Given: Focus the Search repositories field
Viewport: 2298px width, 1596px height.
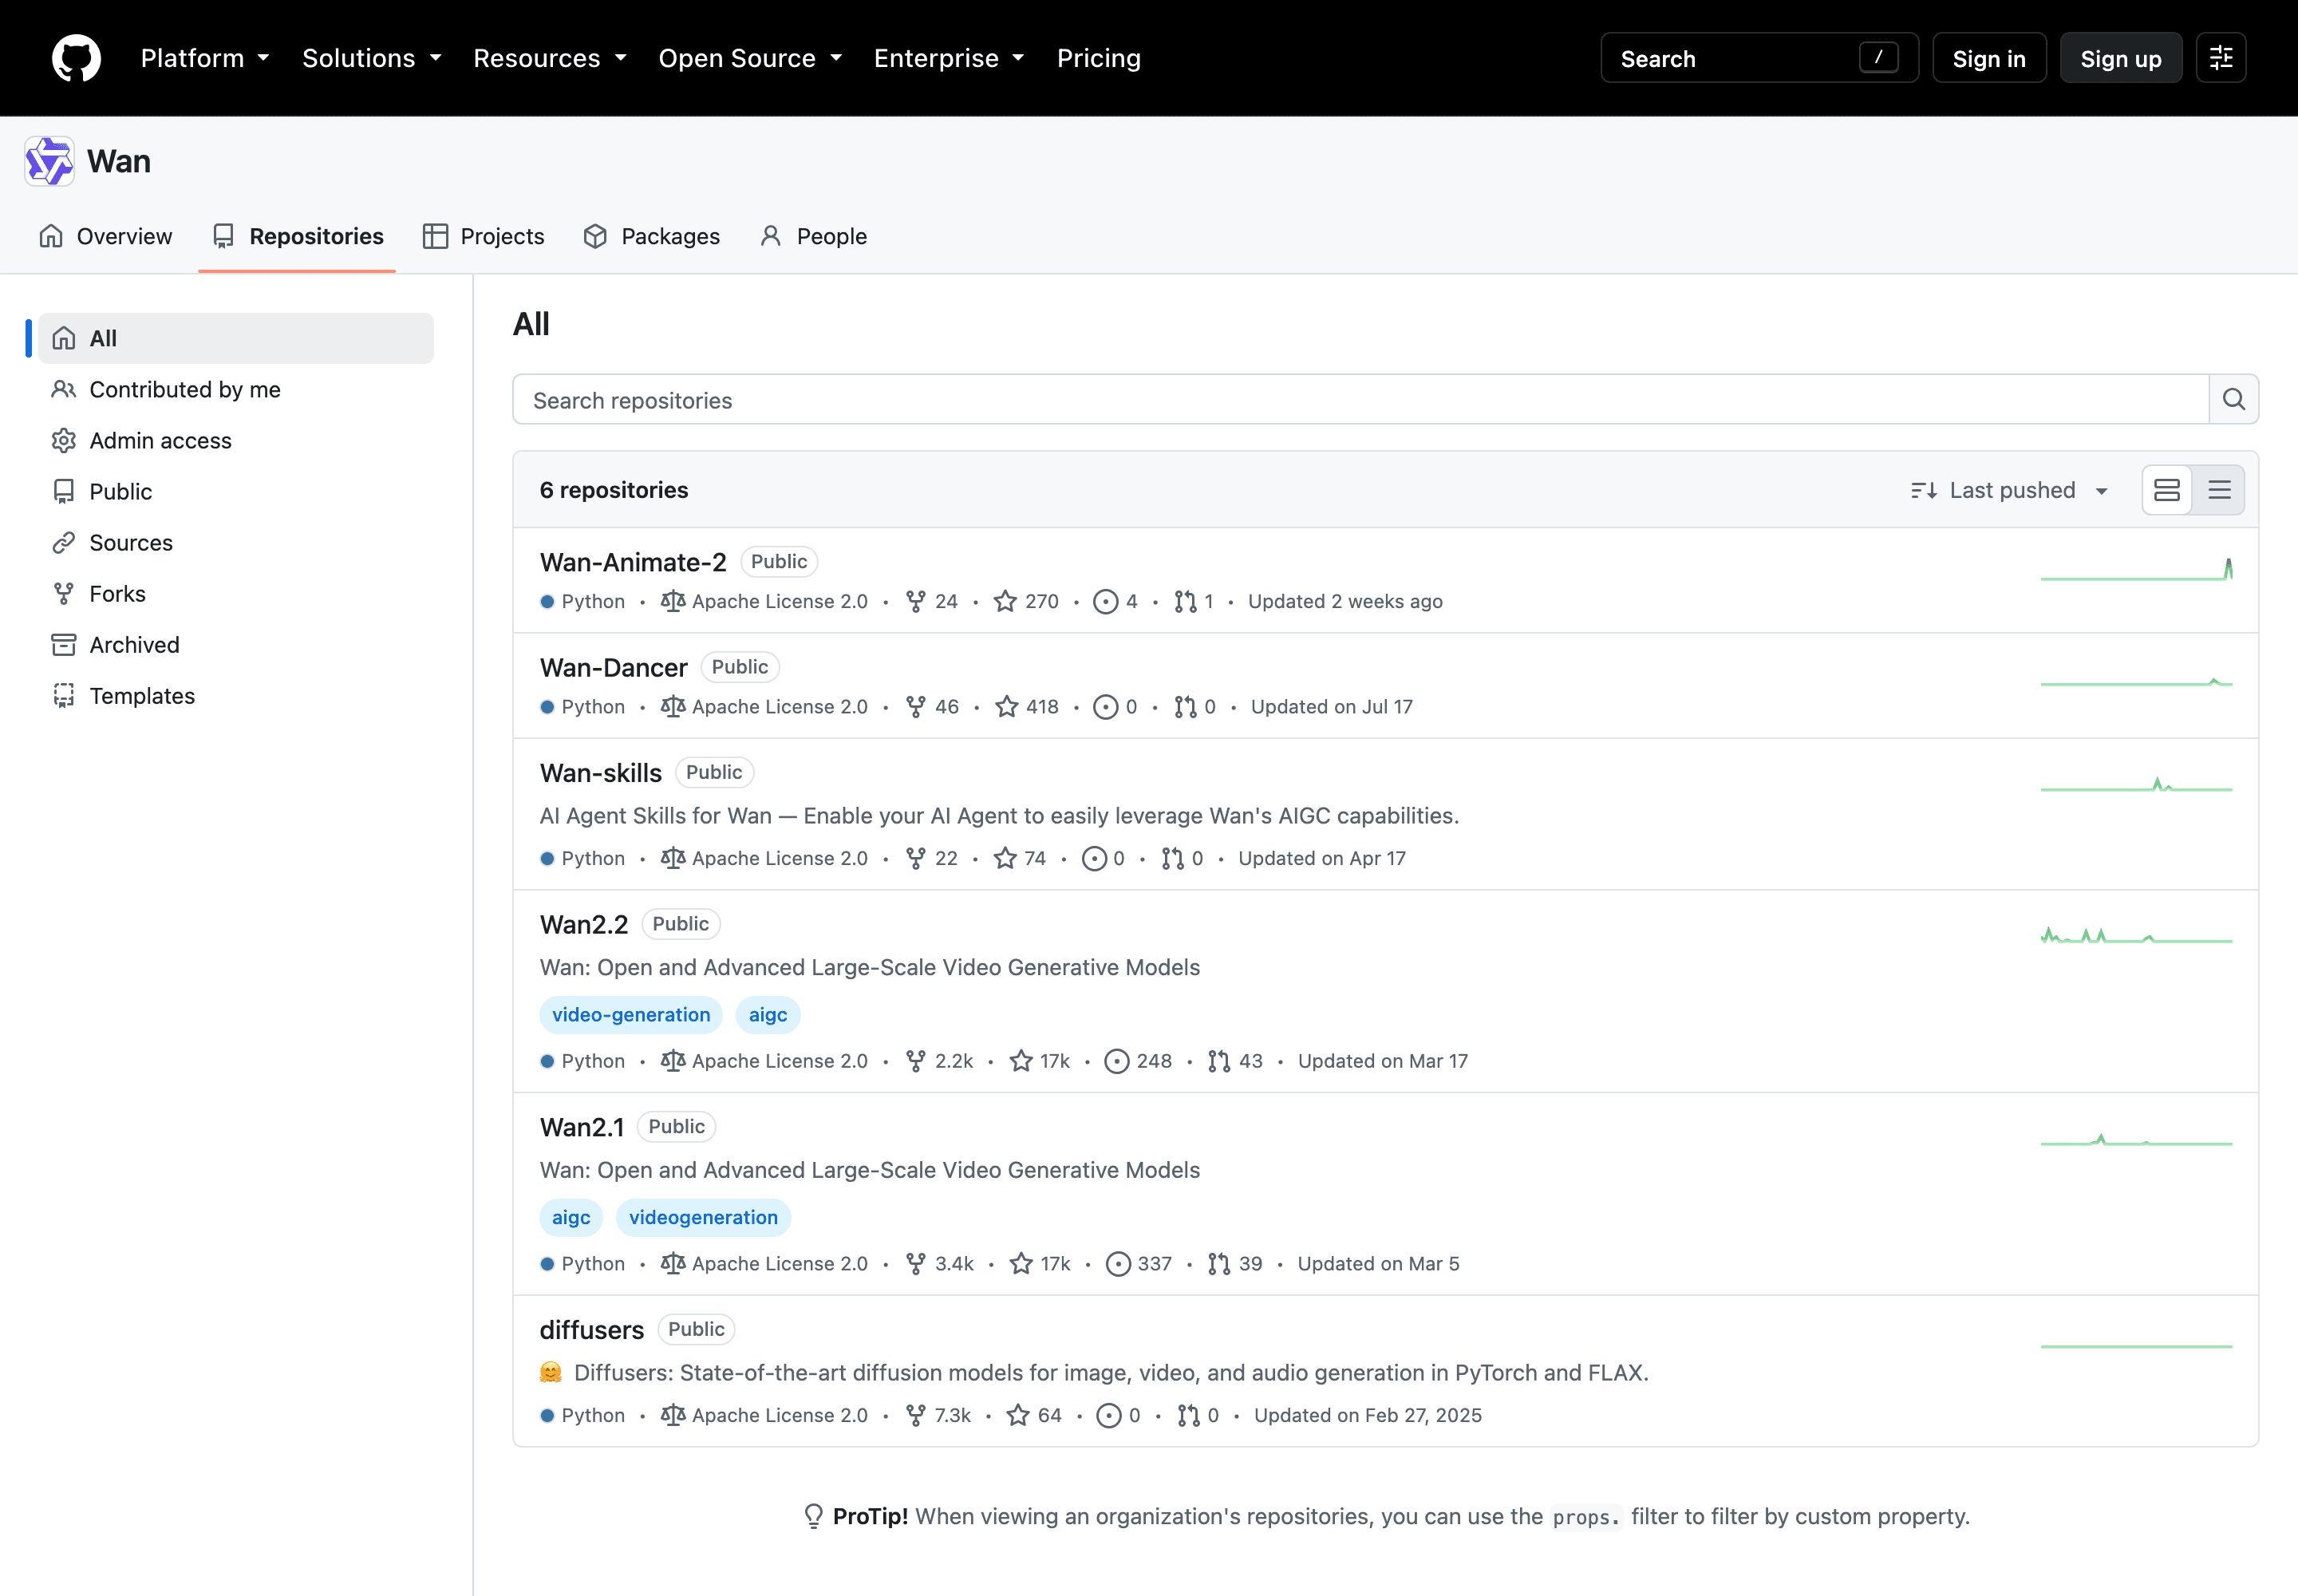Looking at the screenshot, I should point(1360,400).
